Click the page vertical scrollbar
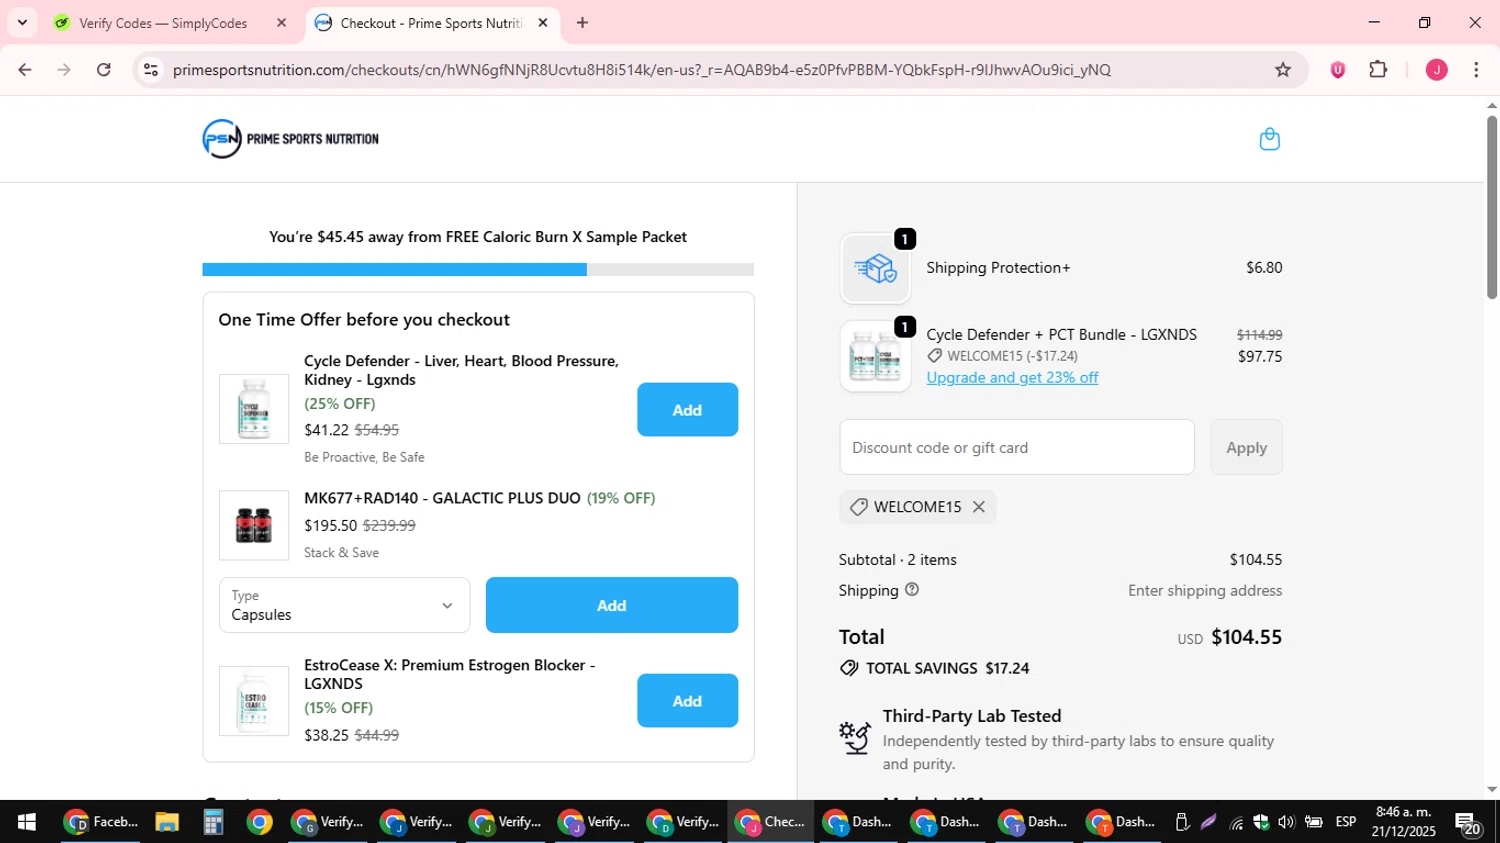Image resolution: width=1500 pixels, height=843 pixels. click(1491, 208)
